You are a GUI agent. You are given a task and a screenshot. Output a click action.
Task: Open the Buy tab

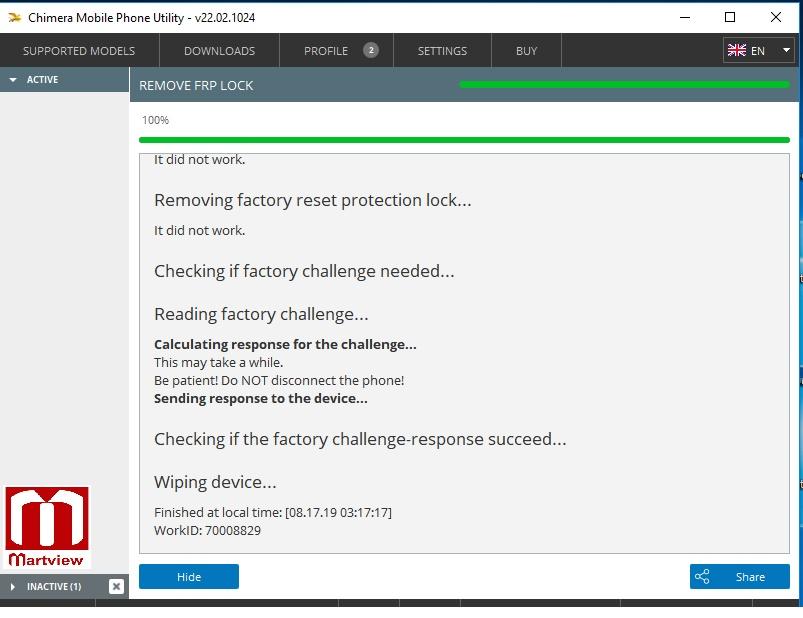(526, 51)
